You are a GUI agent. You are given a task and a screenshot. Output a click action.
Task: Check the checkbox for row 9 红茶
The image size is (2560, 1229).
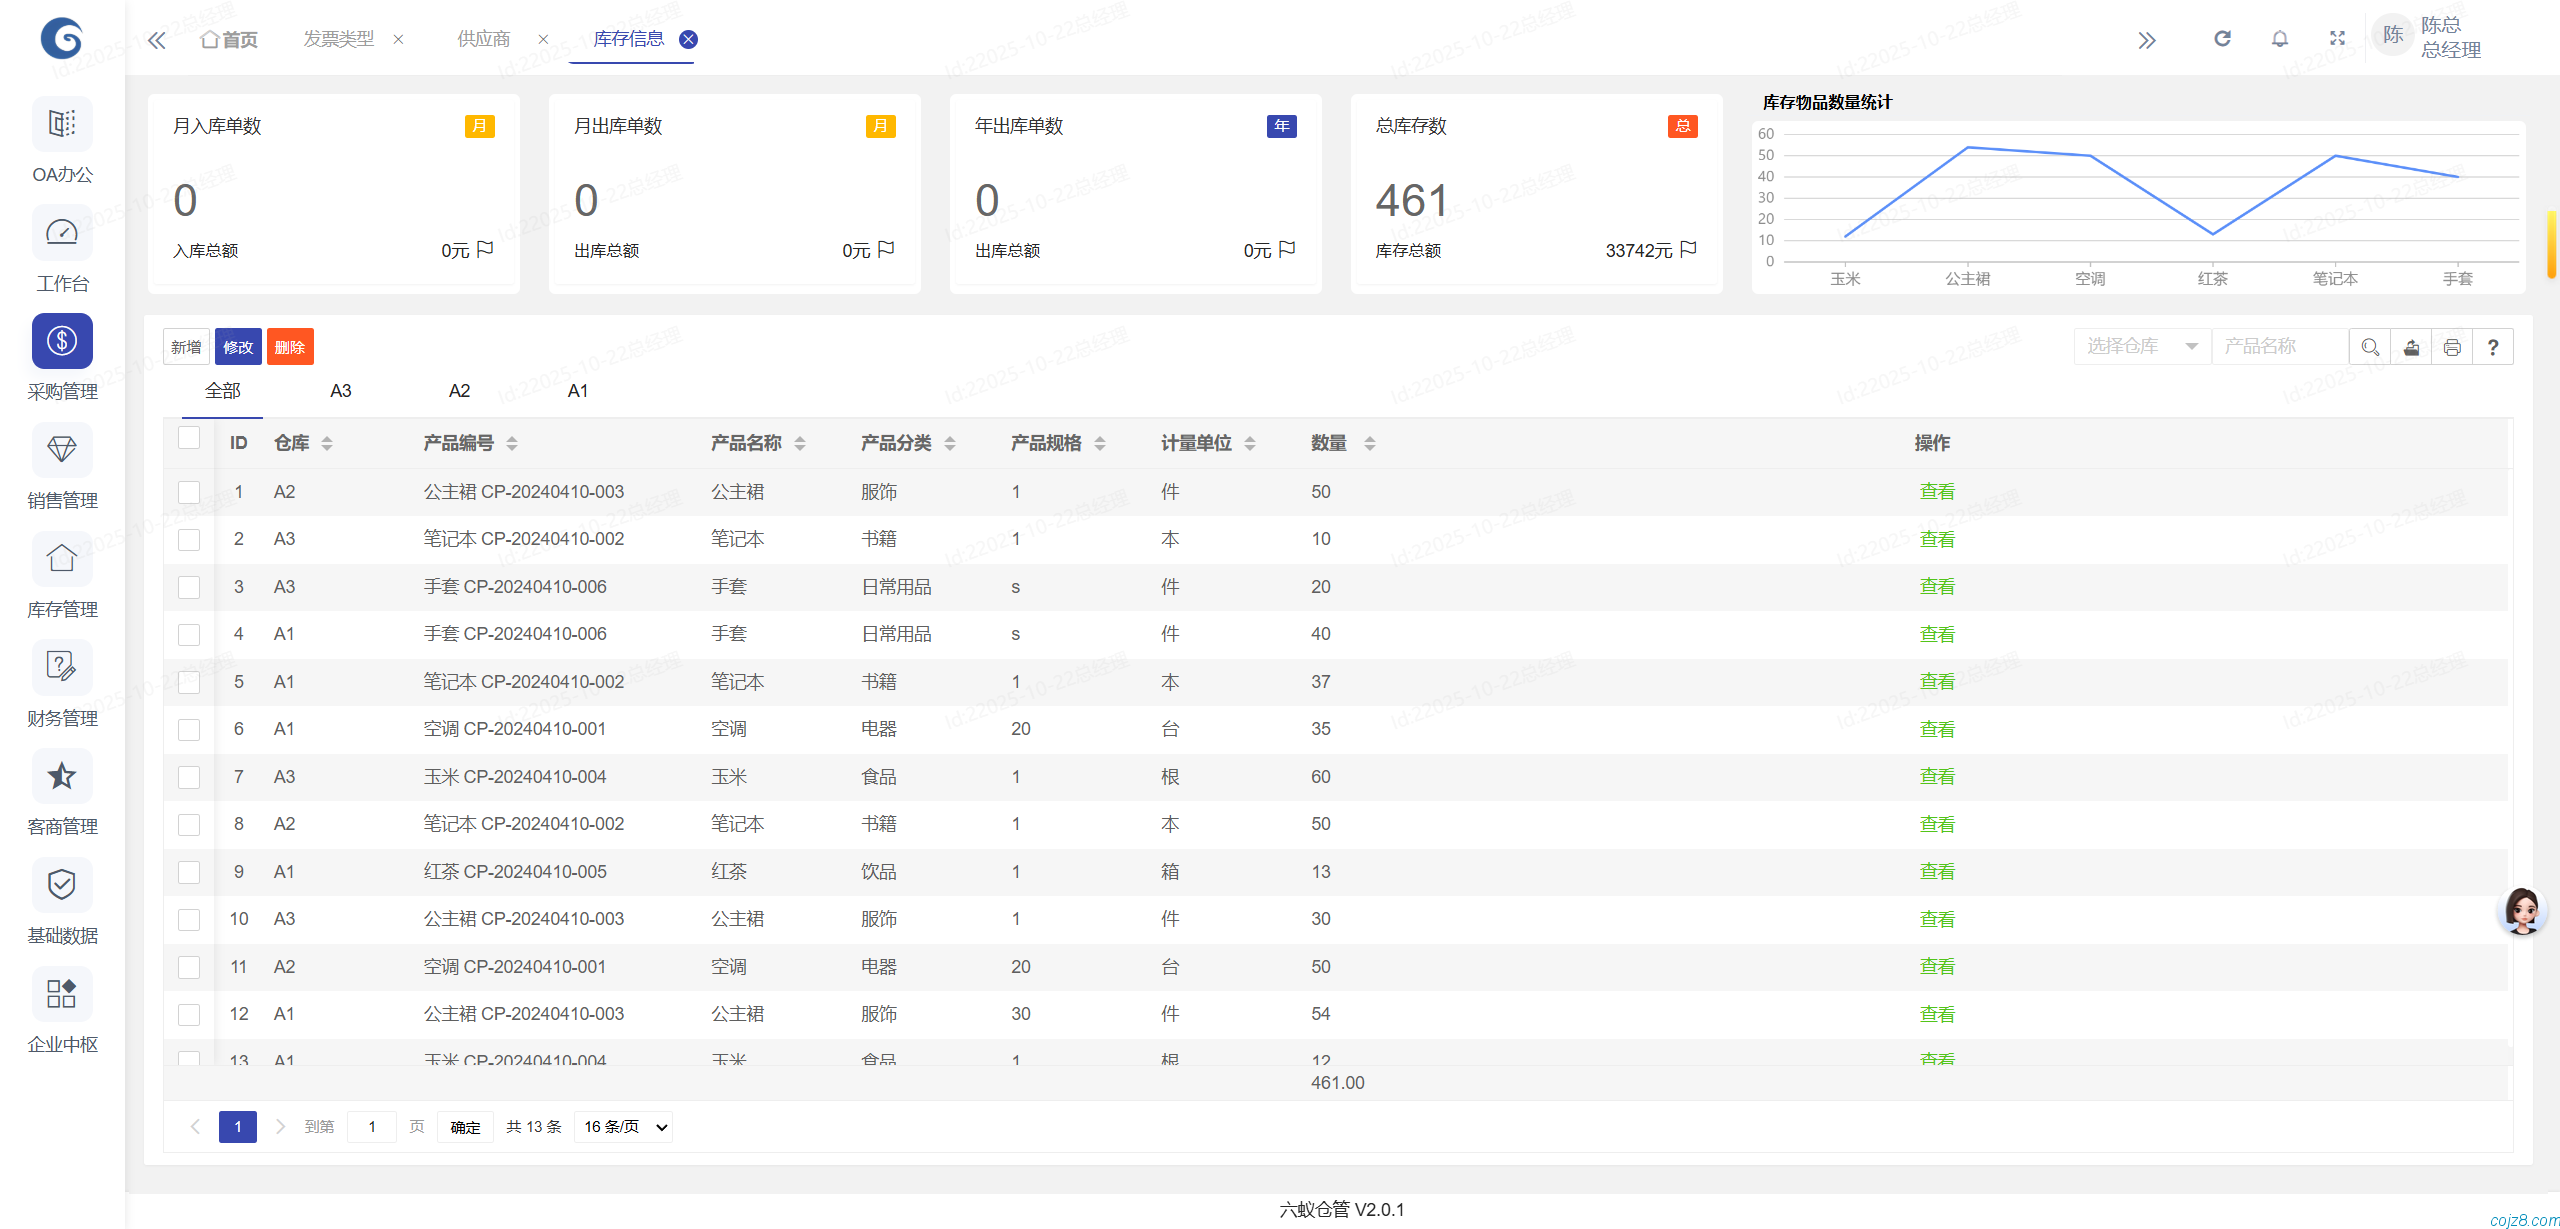coord(189,871)
